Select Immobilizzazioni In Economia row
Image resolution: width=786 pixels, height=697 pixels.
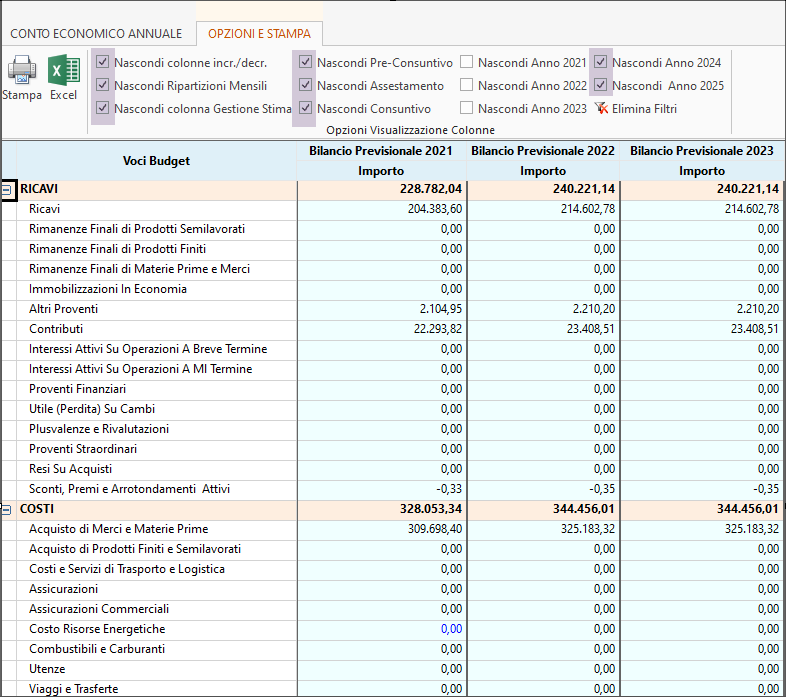(108, 289)
